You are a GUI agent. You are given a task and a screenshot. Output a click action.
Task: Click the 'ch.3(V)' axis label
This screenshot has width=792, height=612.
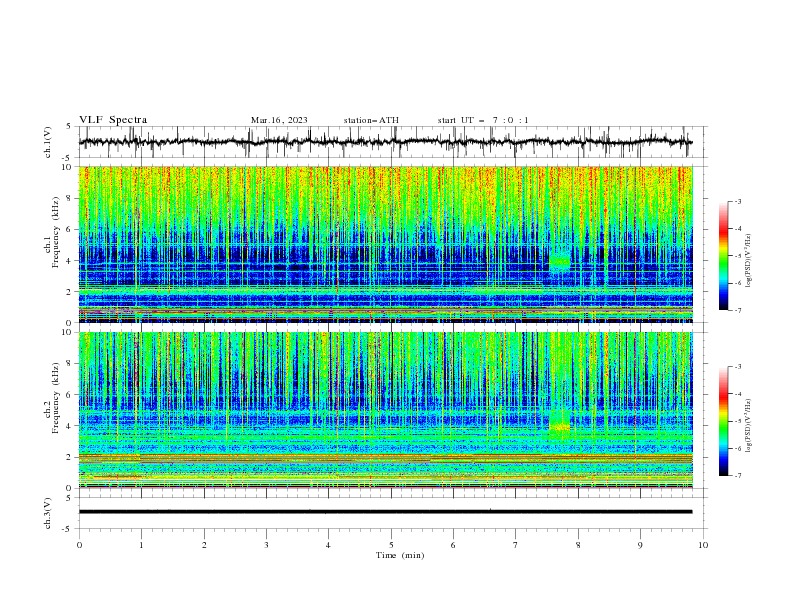47,513
